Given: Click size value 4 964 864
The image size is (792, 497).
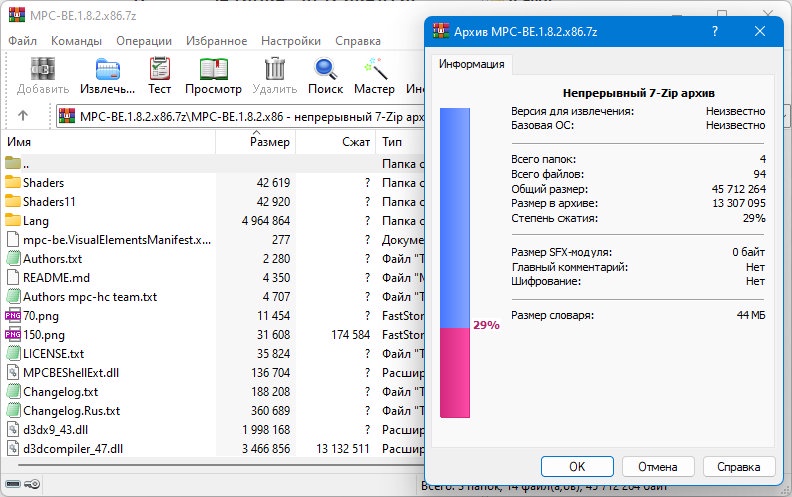Looking at the screenshot, I should tap(266, 221).
